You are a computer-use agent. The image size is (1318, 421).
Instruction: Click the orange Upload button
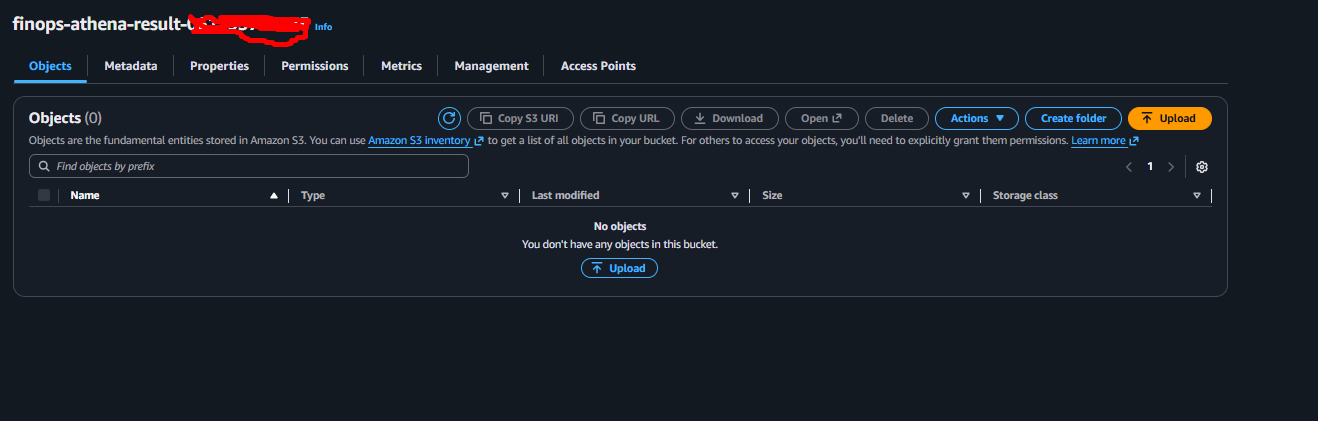tap(1169, 118)
